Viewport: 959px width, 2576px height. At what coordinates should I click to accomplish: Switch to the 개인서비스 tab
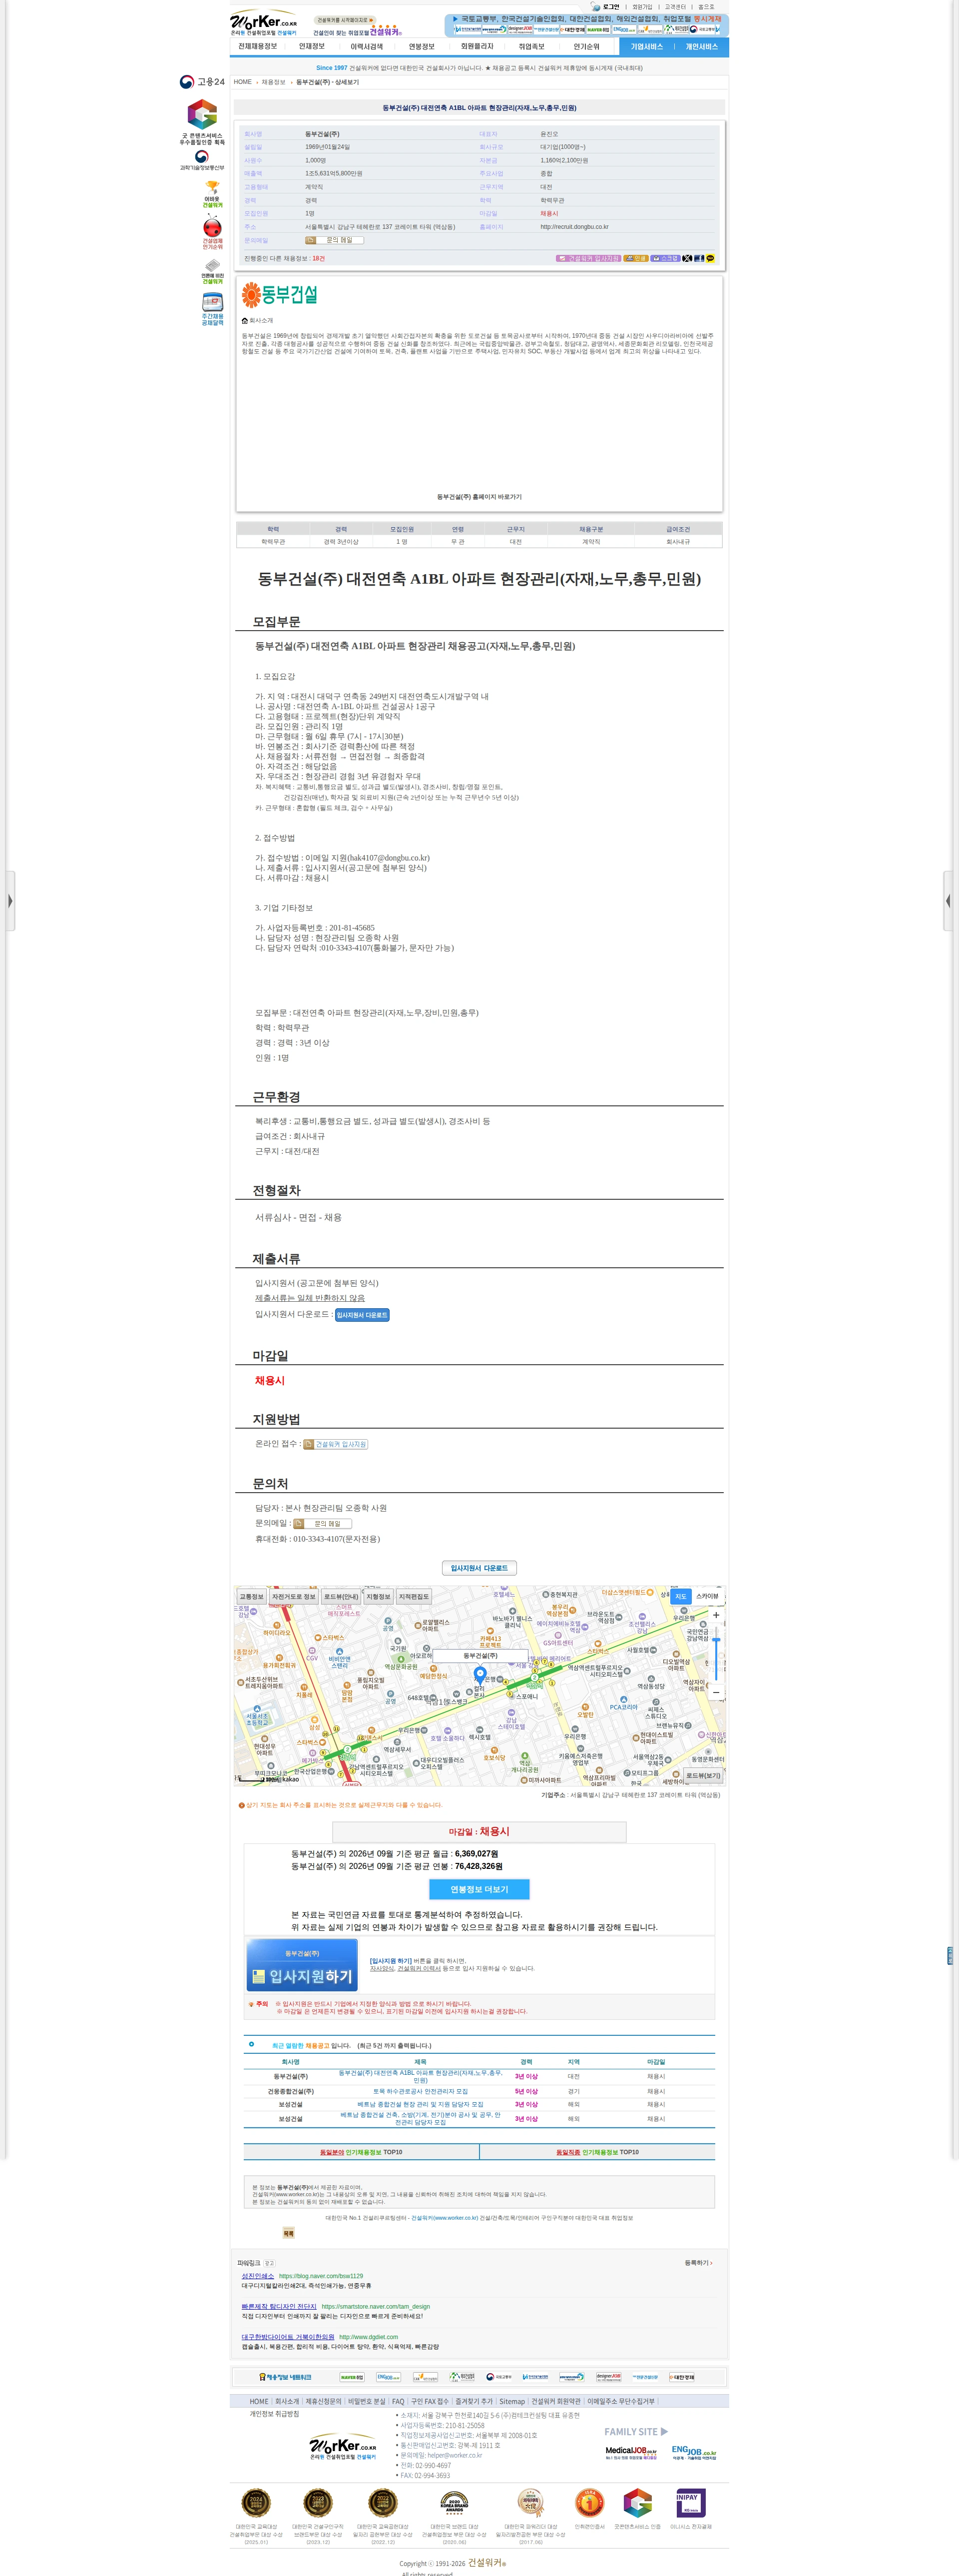point(701,47)
